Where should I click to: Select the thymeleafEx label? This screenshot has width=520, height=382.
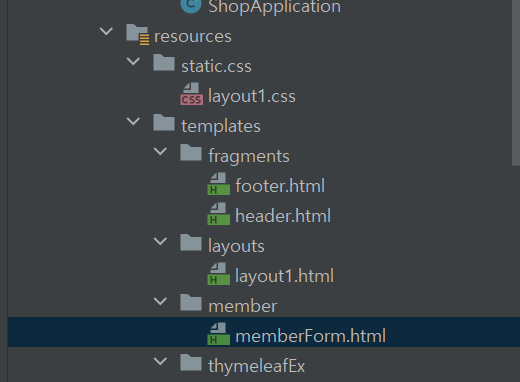pyautogui.click(x=257, y=367)
